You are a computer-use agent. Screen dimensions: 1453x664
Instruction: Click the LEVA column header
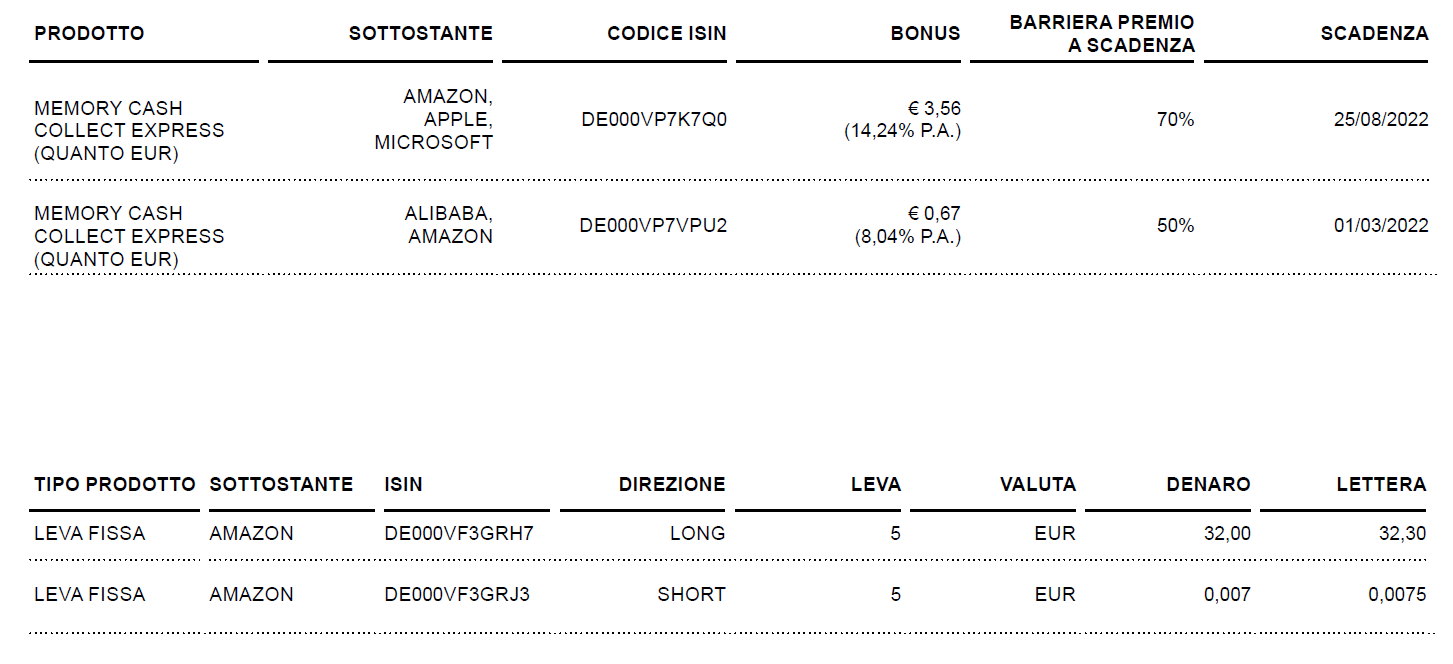coord(876,484)
